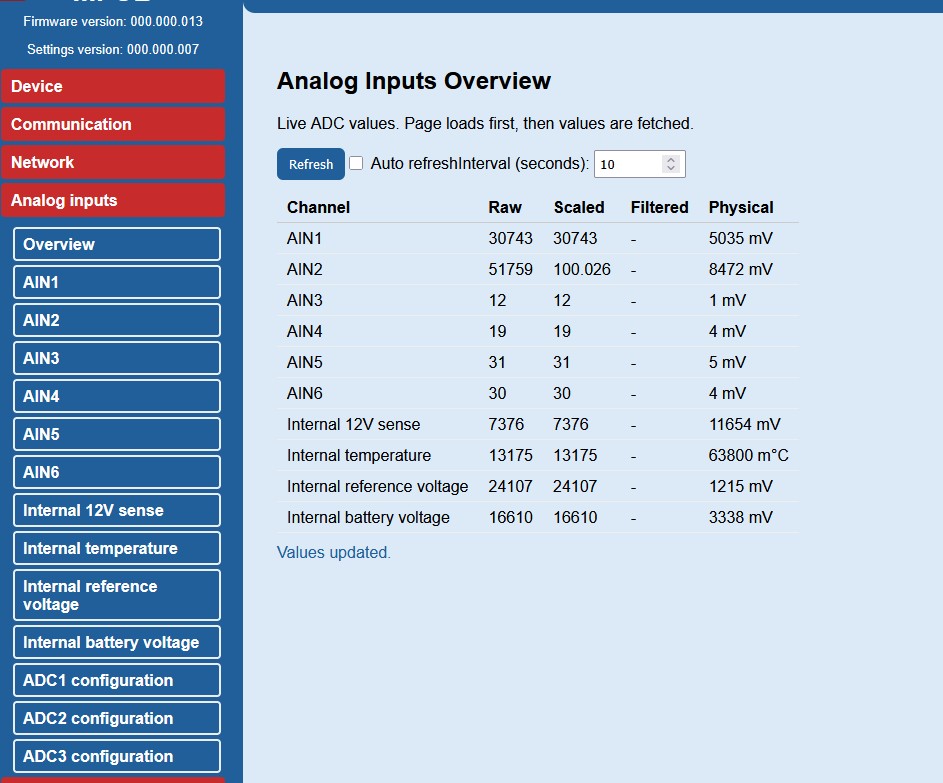Select AIN4 in the sidebar
The width and height of the screenshot is (943, 783).
point(116,396)
